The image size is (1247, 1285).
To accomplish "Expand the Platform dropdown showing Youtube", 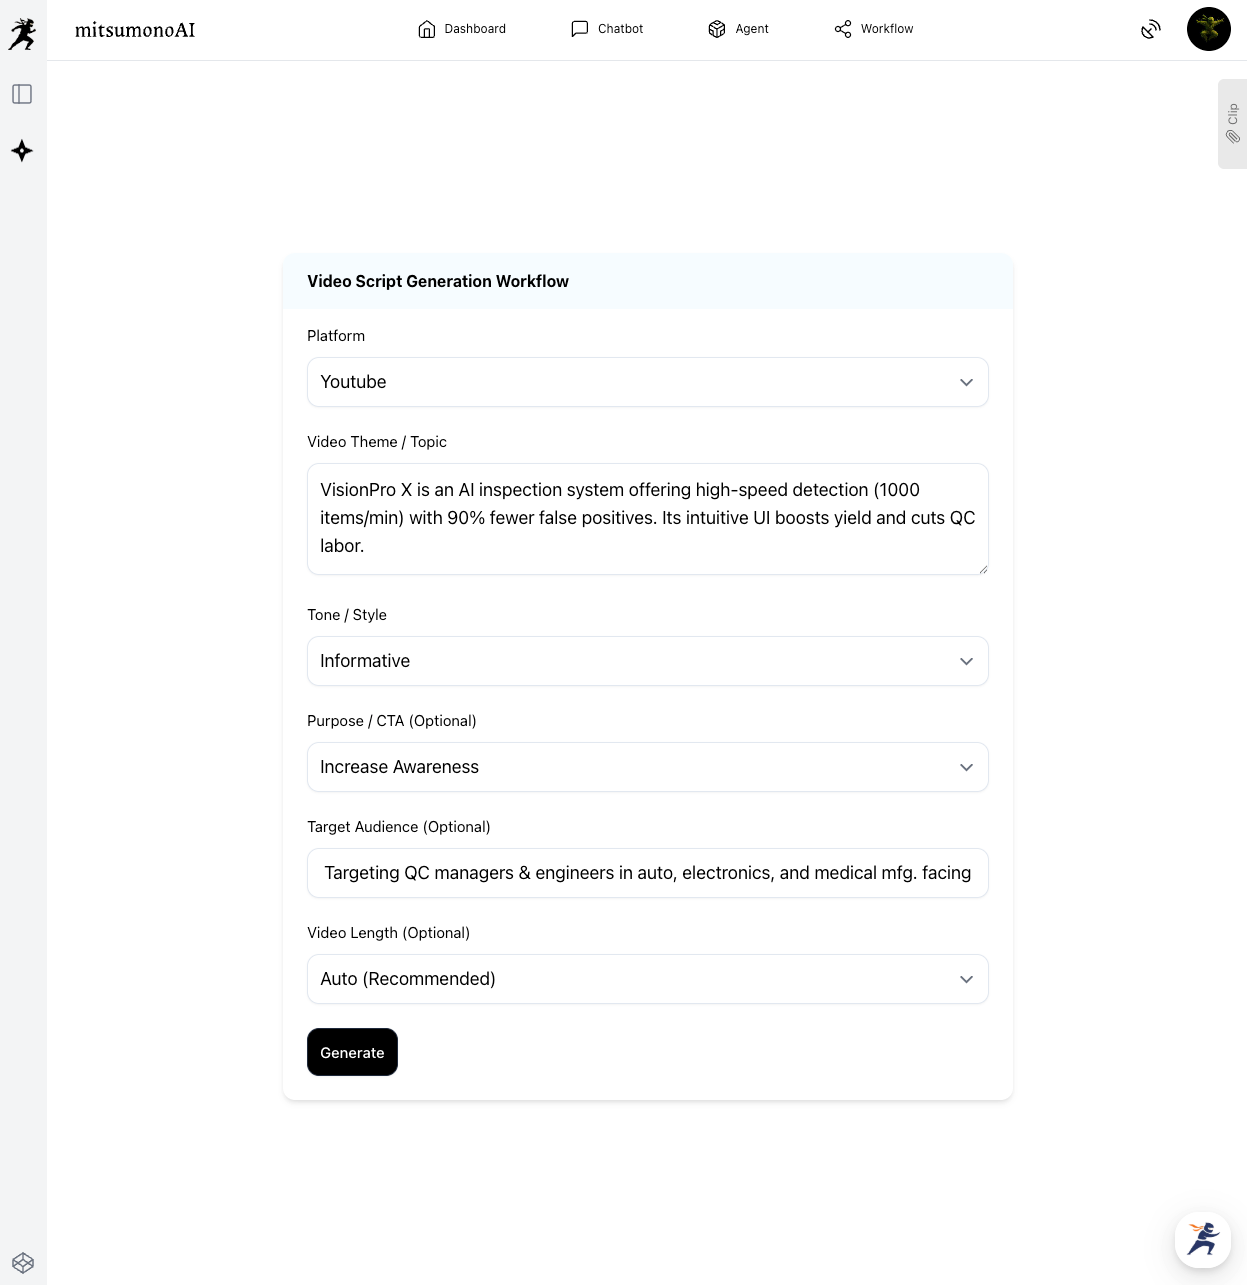I will coord(647,382).
